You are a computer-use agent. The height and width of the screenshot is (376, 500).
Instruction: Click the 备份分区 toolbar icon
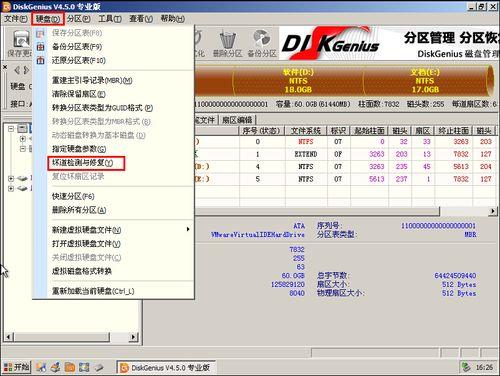pos(262,43)
